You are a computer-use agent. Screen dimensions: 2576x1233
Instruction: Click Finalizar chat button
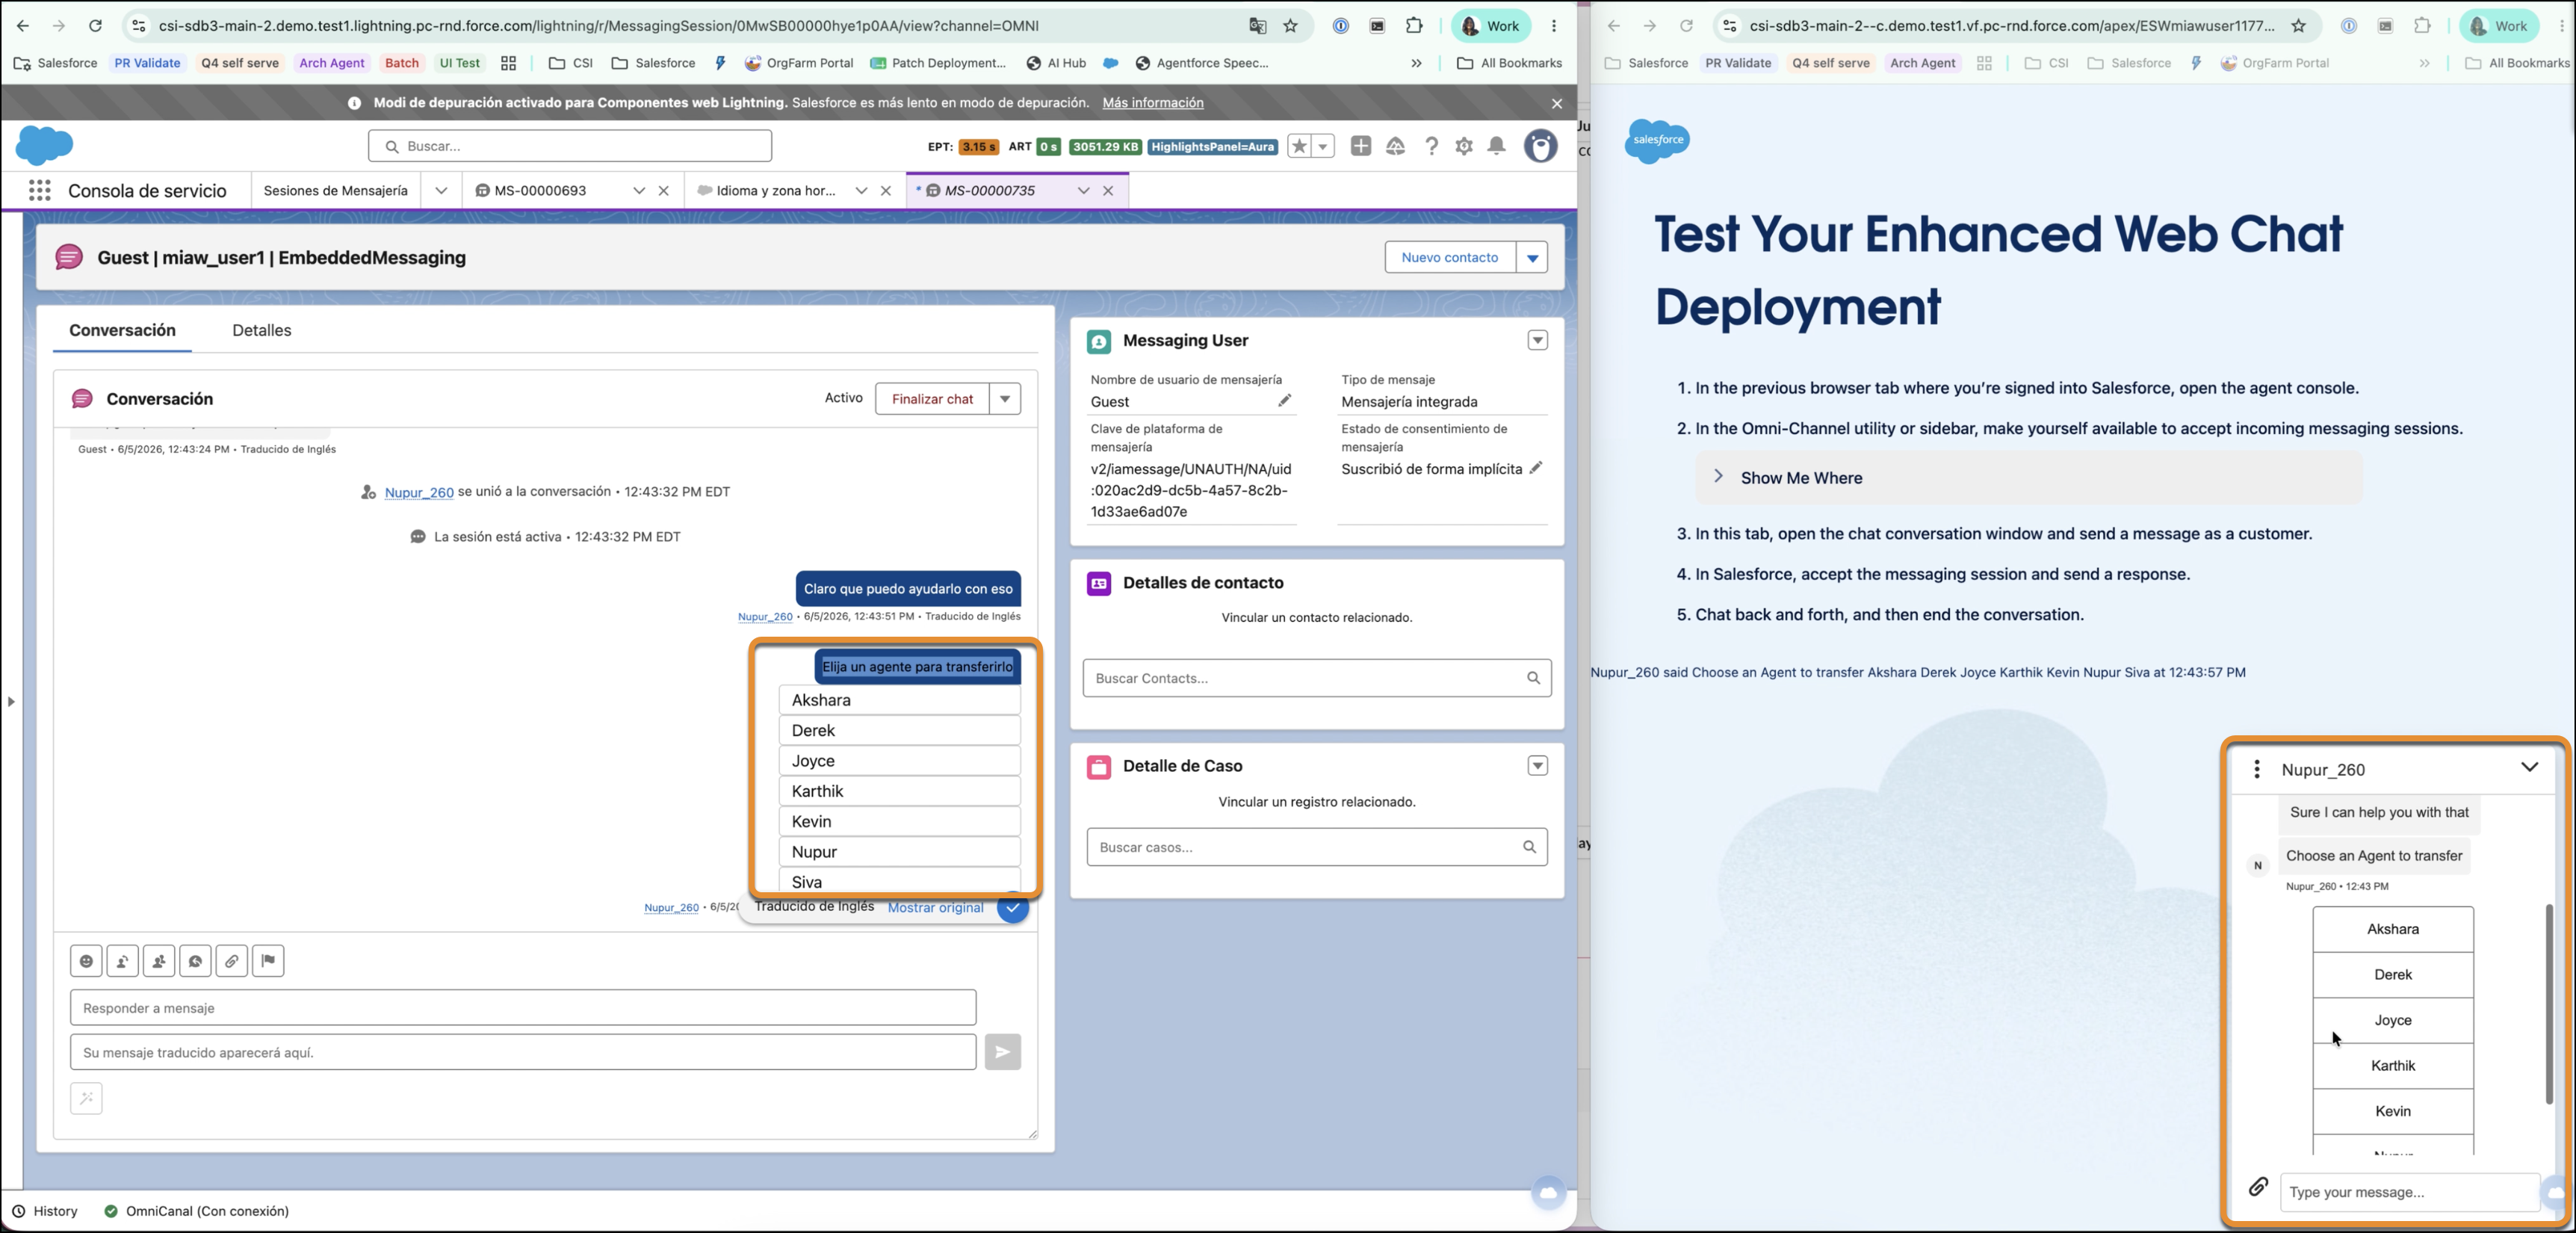(932, 399)
